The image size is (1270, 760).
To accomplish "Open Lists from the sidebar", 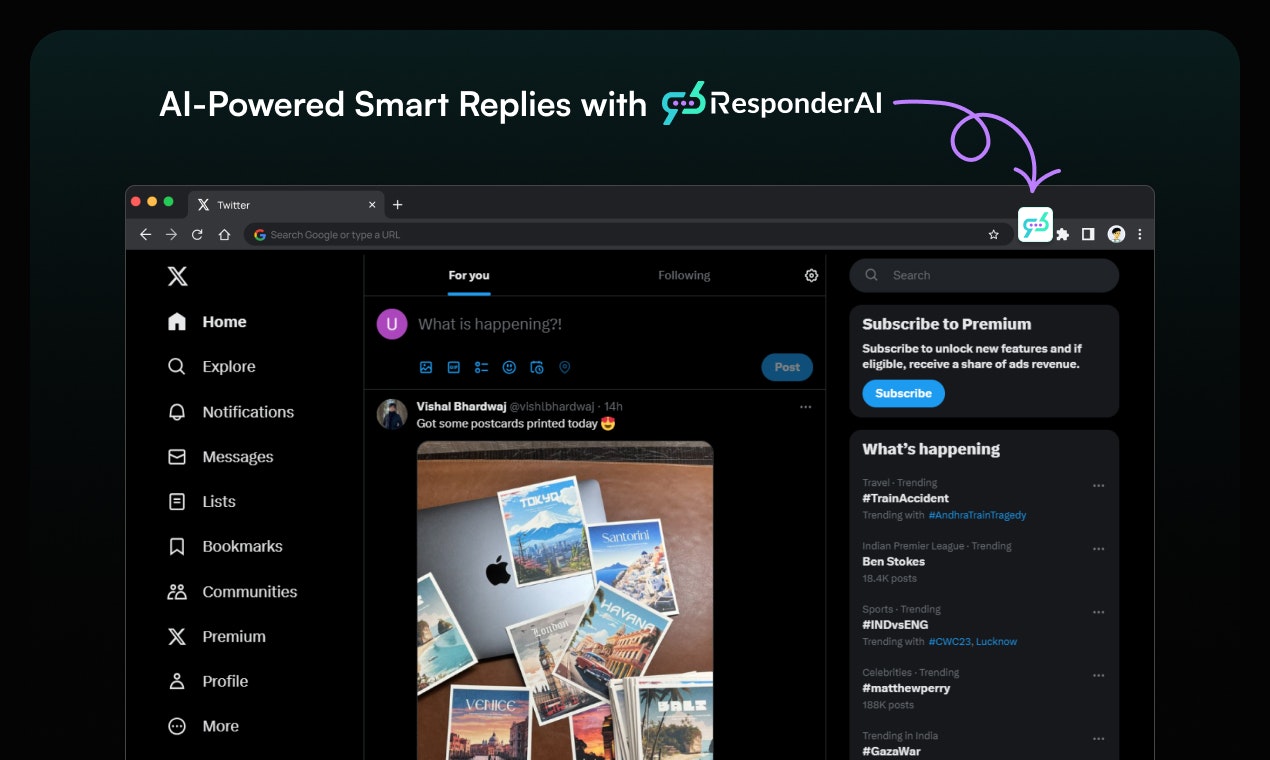I will [x=202, y=502].
